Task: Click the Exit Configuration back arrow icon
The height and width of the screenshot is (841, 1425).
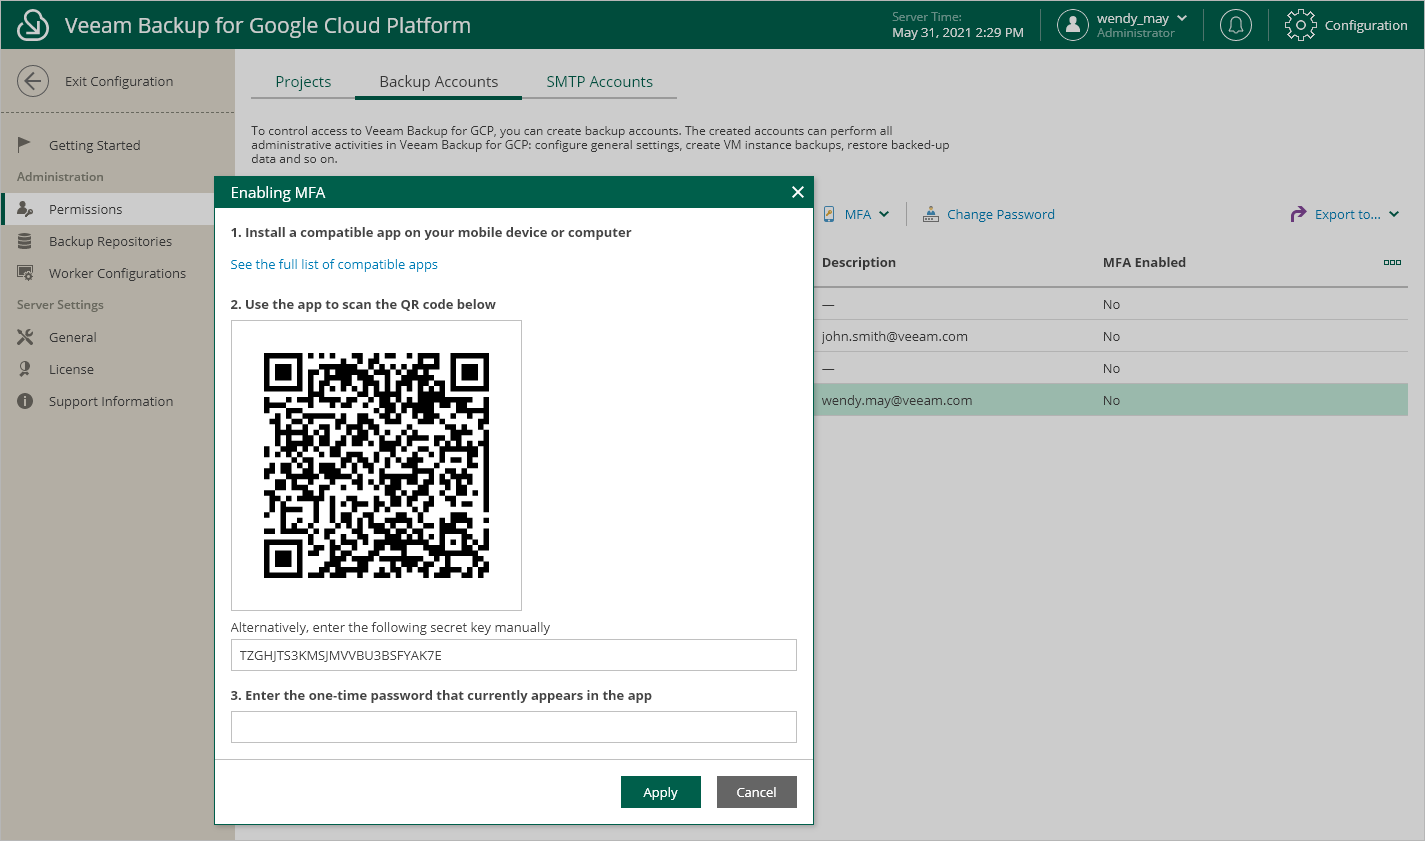Action: [33, 81]
